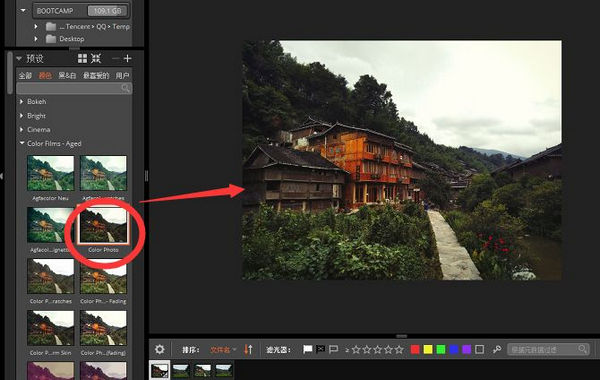This screenshot has height=380, width=600.
Task: Click the left panel splitter handle
Action: (146, 176)
